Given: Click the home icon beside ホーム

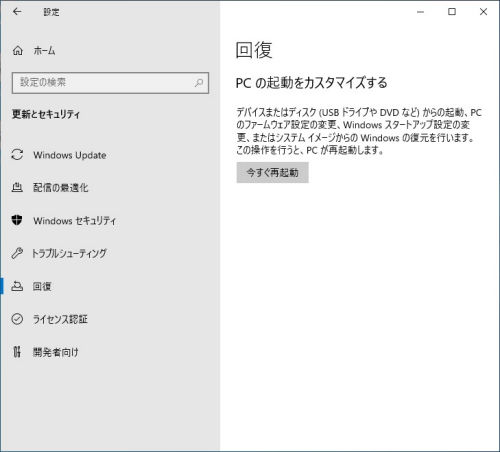Looking at the screenshot, I should pos(18,51).
